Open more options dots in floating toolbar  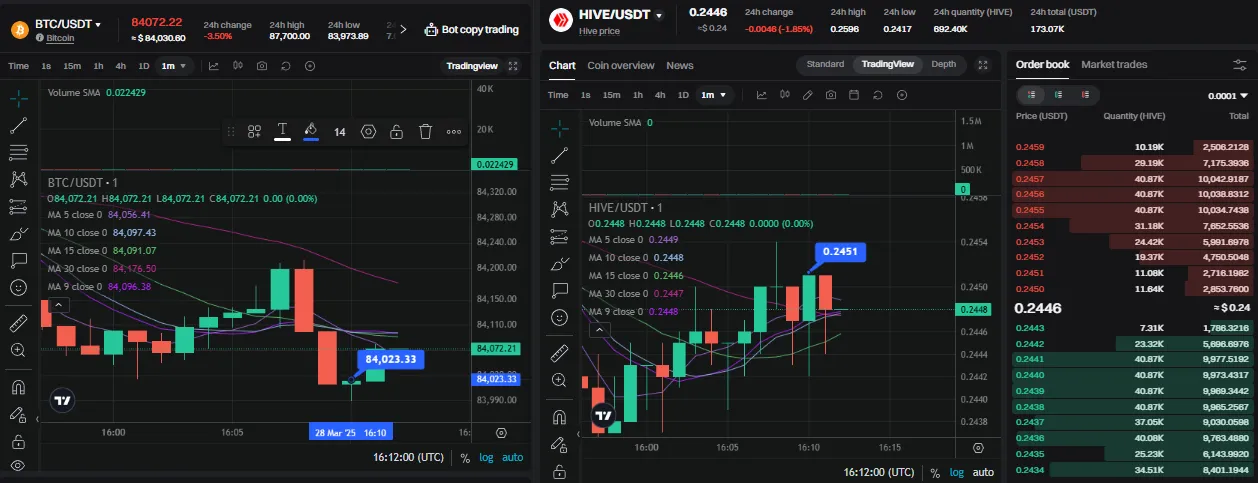[454, 132]
